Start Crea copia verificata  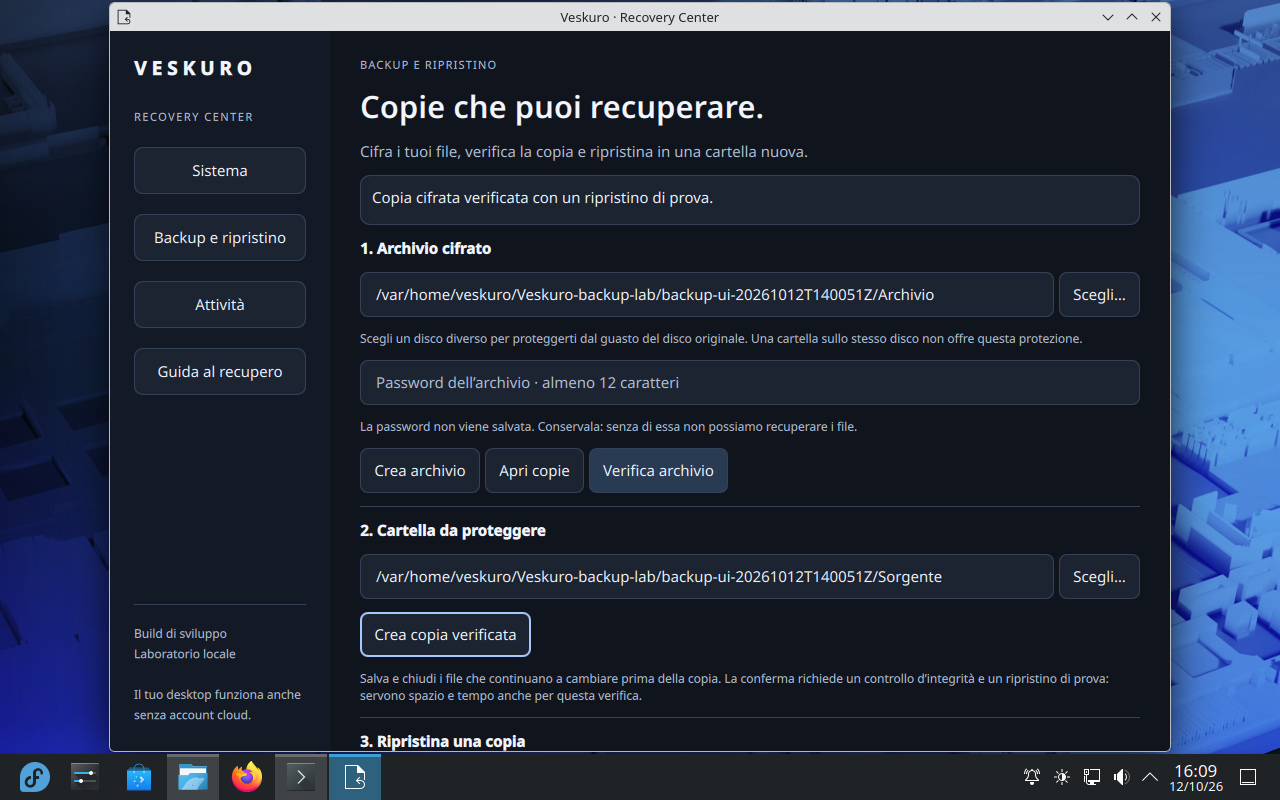pos(445,635)
